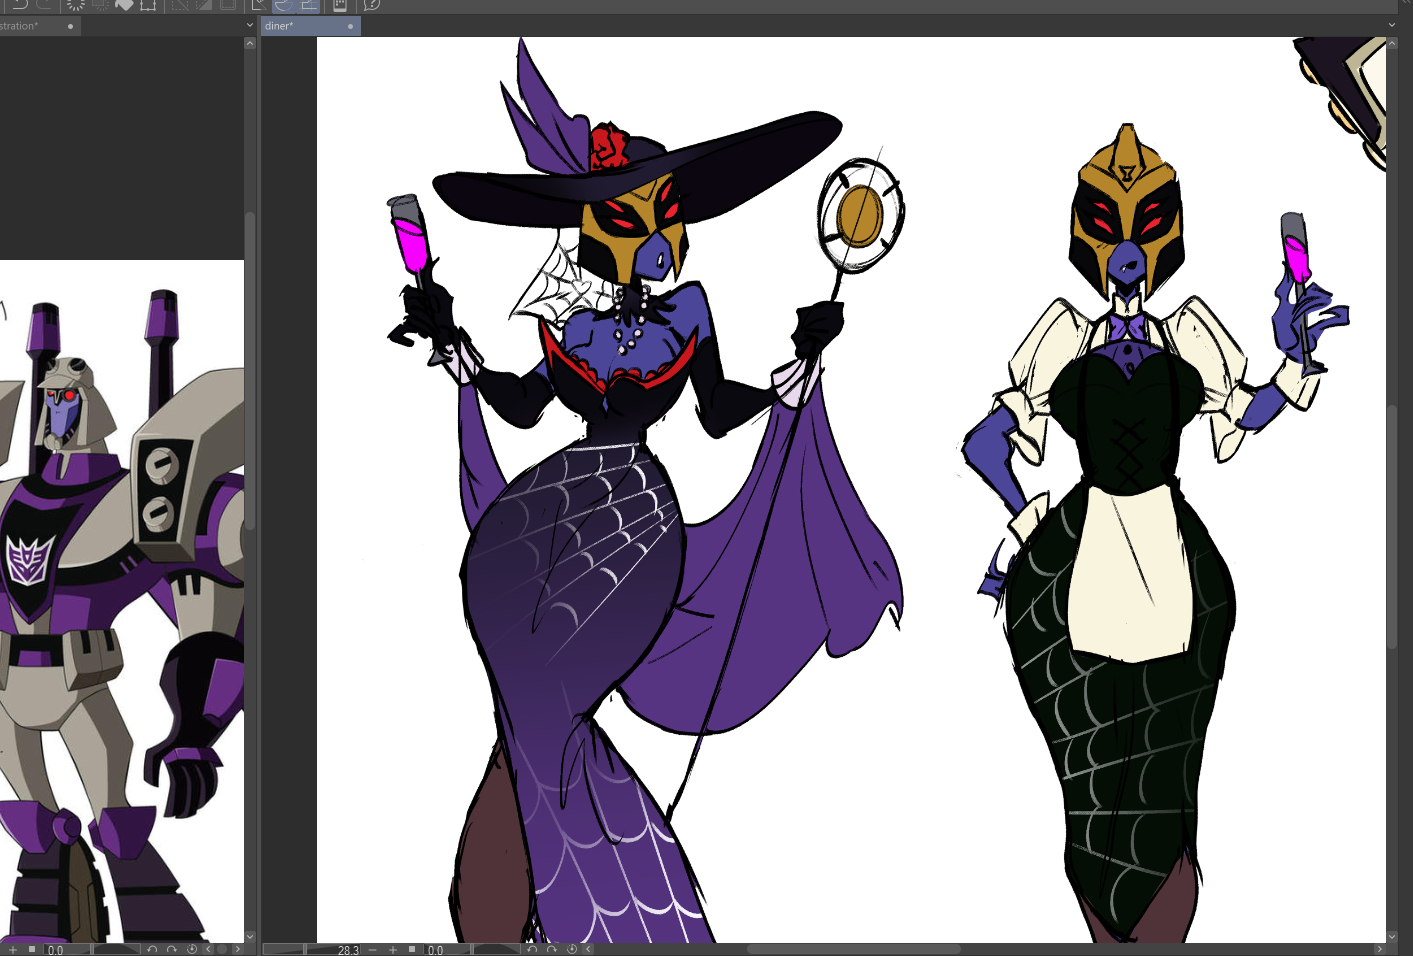Image resolution: width=1413 pixels, height=956 pixels.
Task: Zoom out the diner canvas with the minus icon
Action: tap(373, 949)
